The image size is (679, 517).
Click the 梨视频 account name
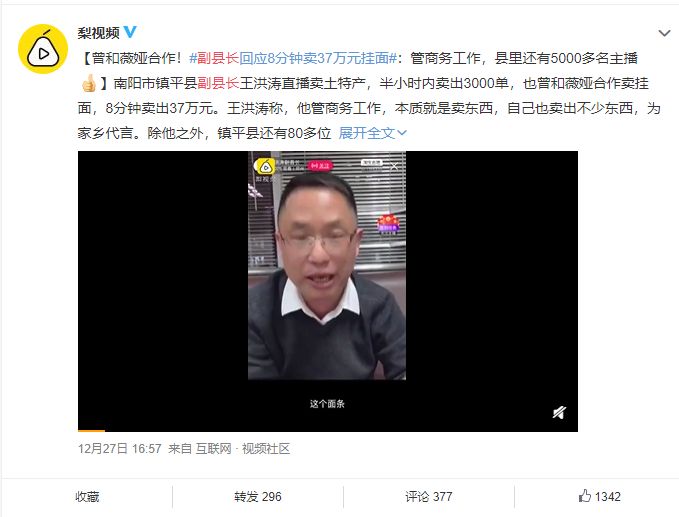coord(98,32)
